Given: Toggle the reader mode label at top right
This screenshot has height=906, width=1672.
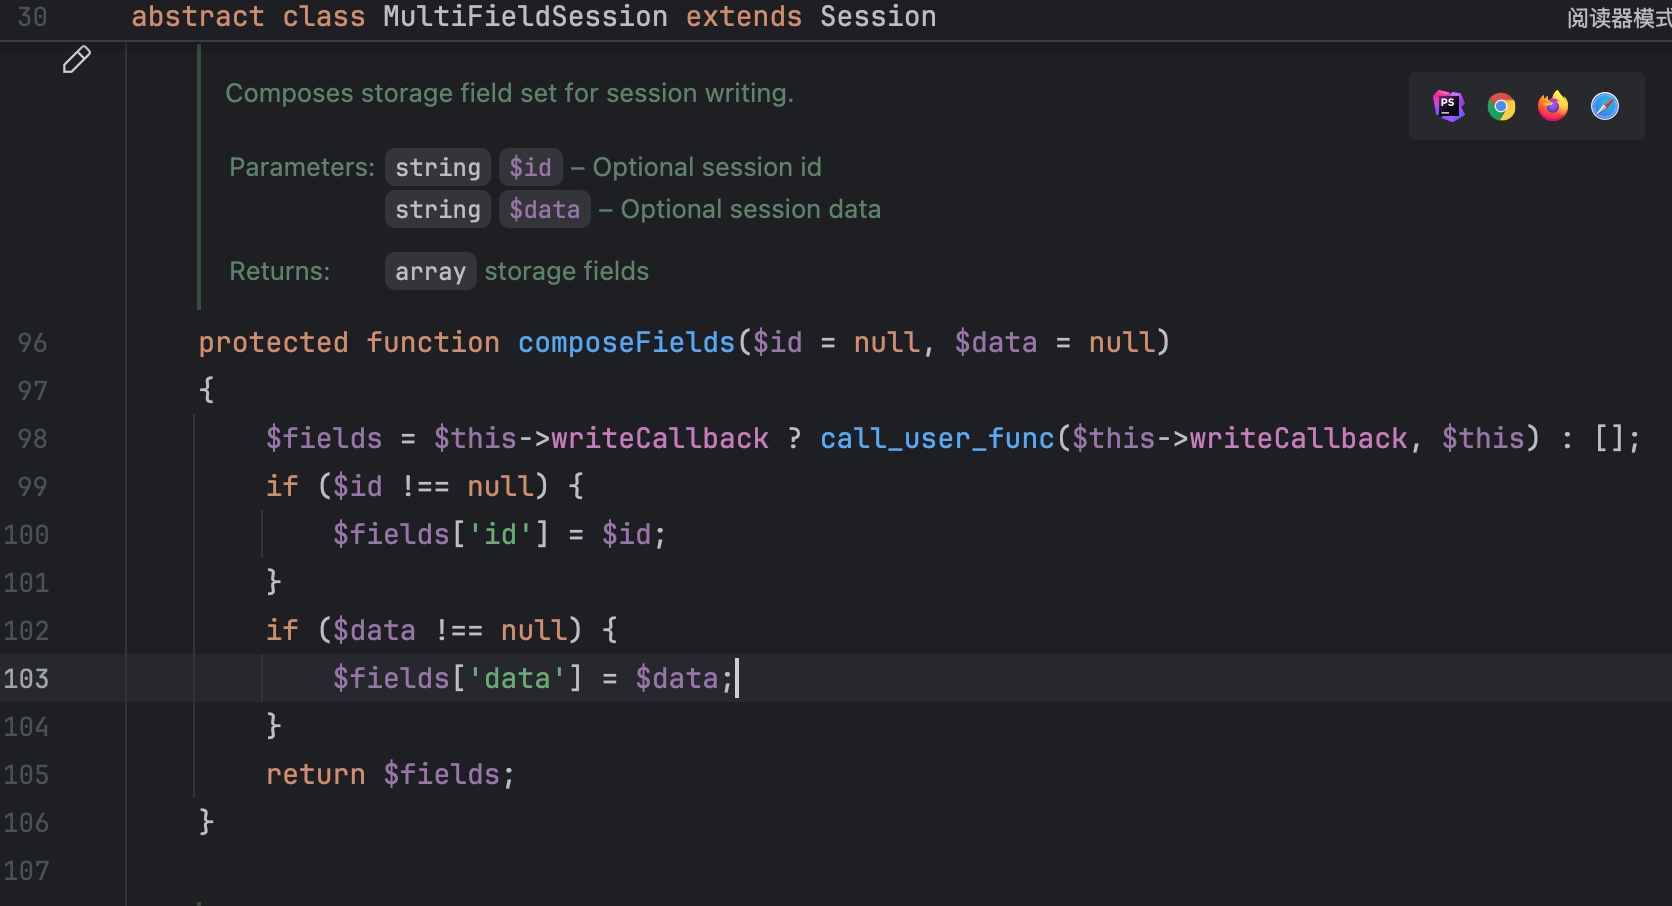Looking at the screenshot, I should pyautogui.click(x=1616, y=18).
